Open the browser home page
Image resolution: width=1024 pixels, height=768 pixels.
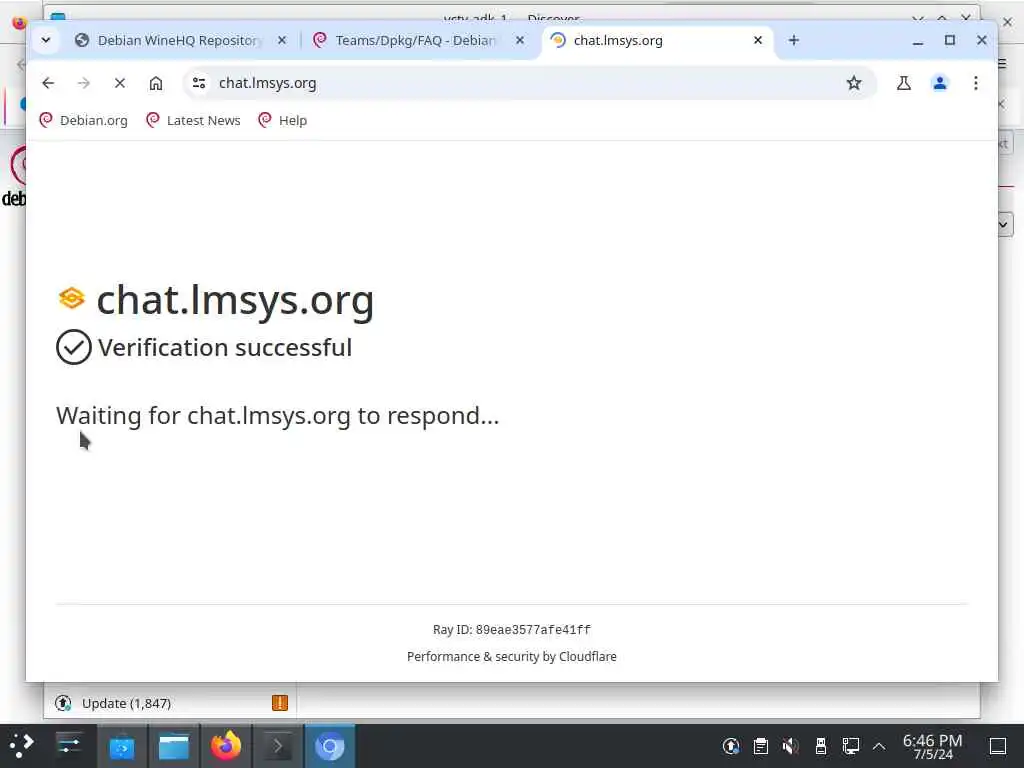(x=155, y=83)
